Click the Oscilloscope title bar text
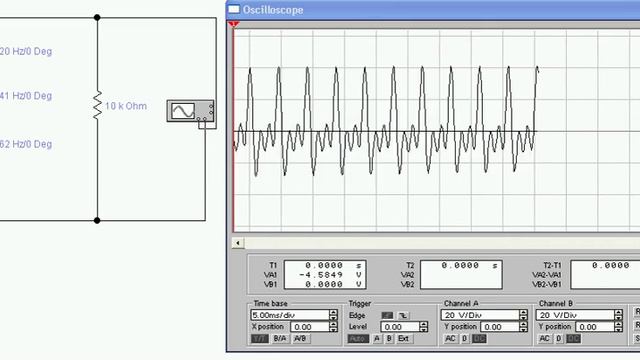The width and height of the screenshot is (640, 360). pos(273,10)
